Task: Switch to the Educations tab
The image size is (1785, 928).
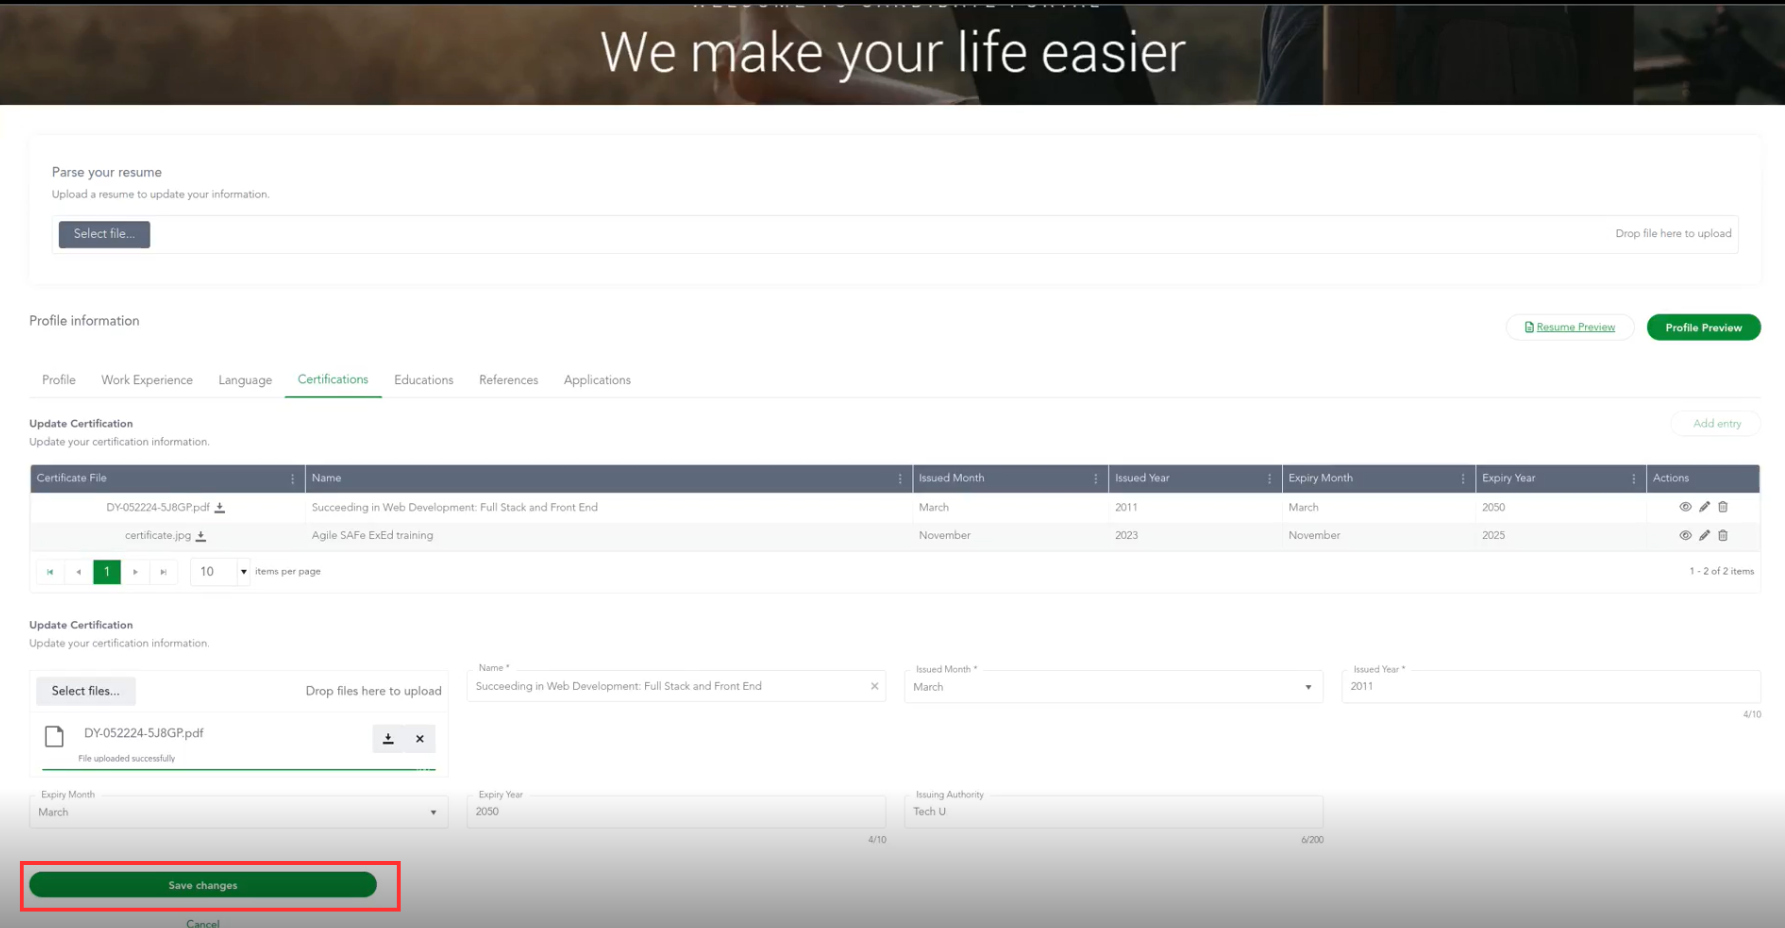Action: pyautogui.click(x=424, y=380)
